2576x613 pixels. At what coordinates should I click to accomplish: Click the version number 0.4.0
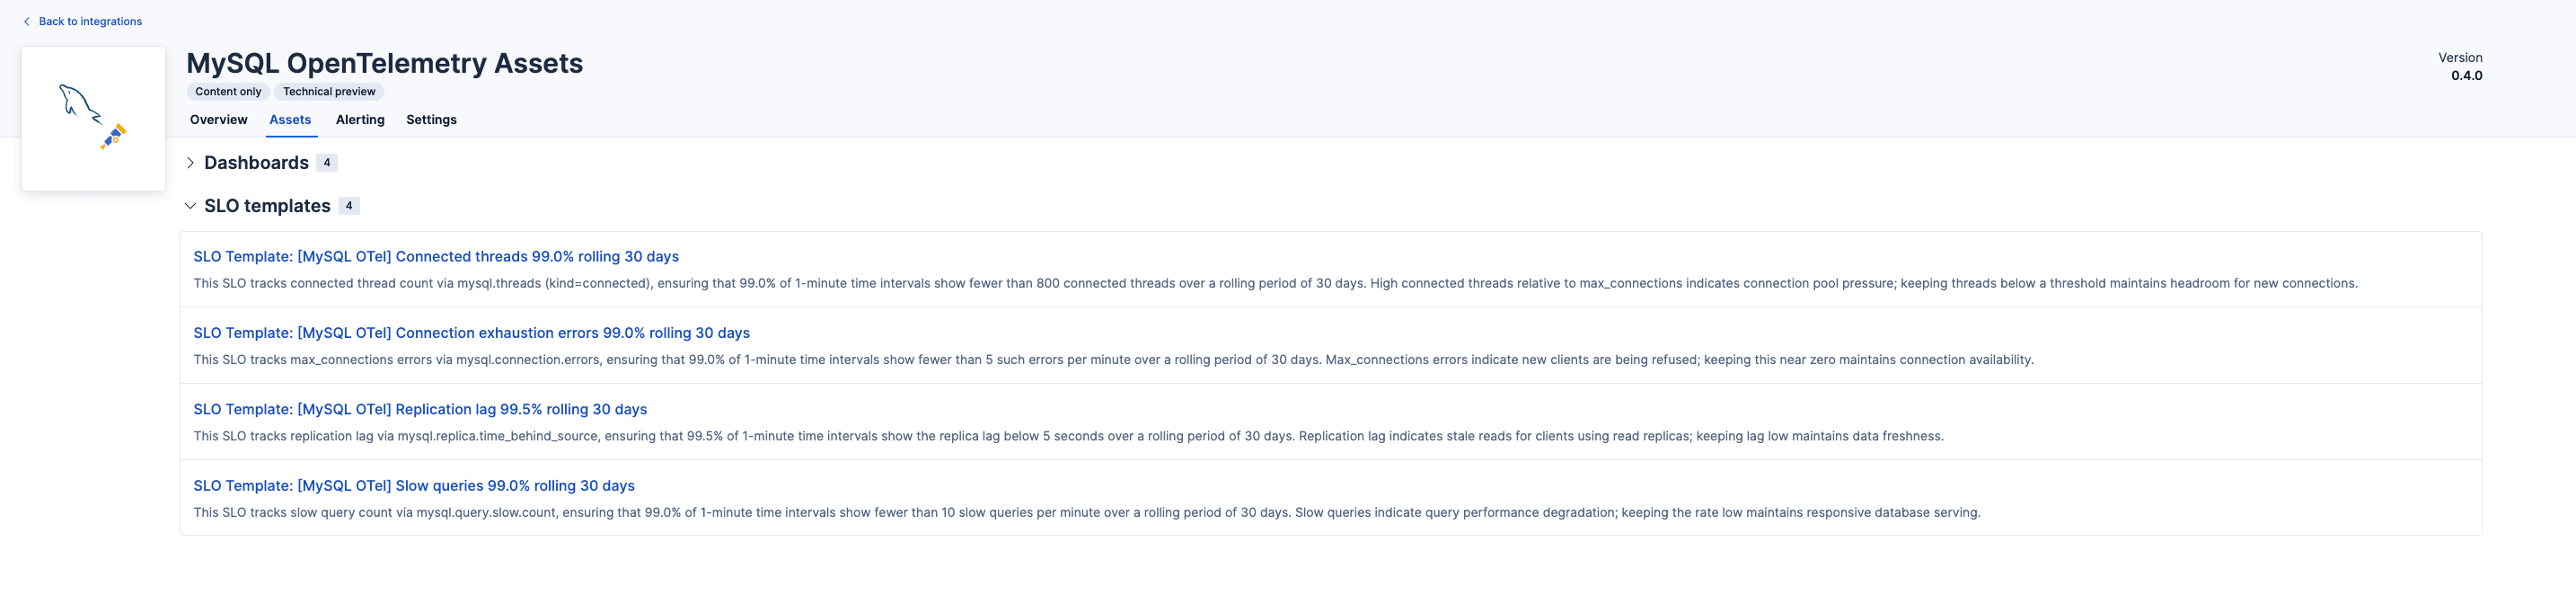(x=2466, y=76)
